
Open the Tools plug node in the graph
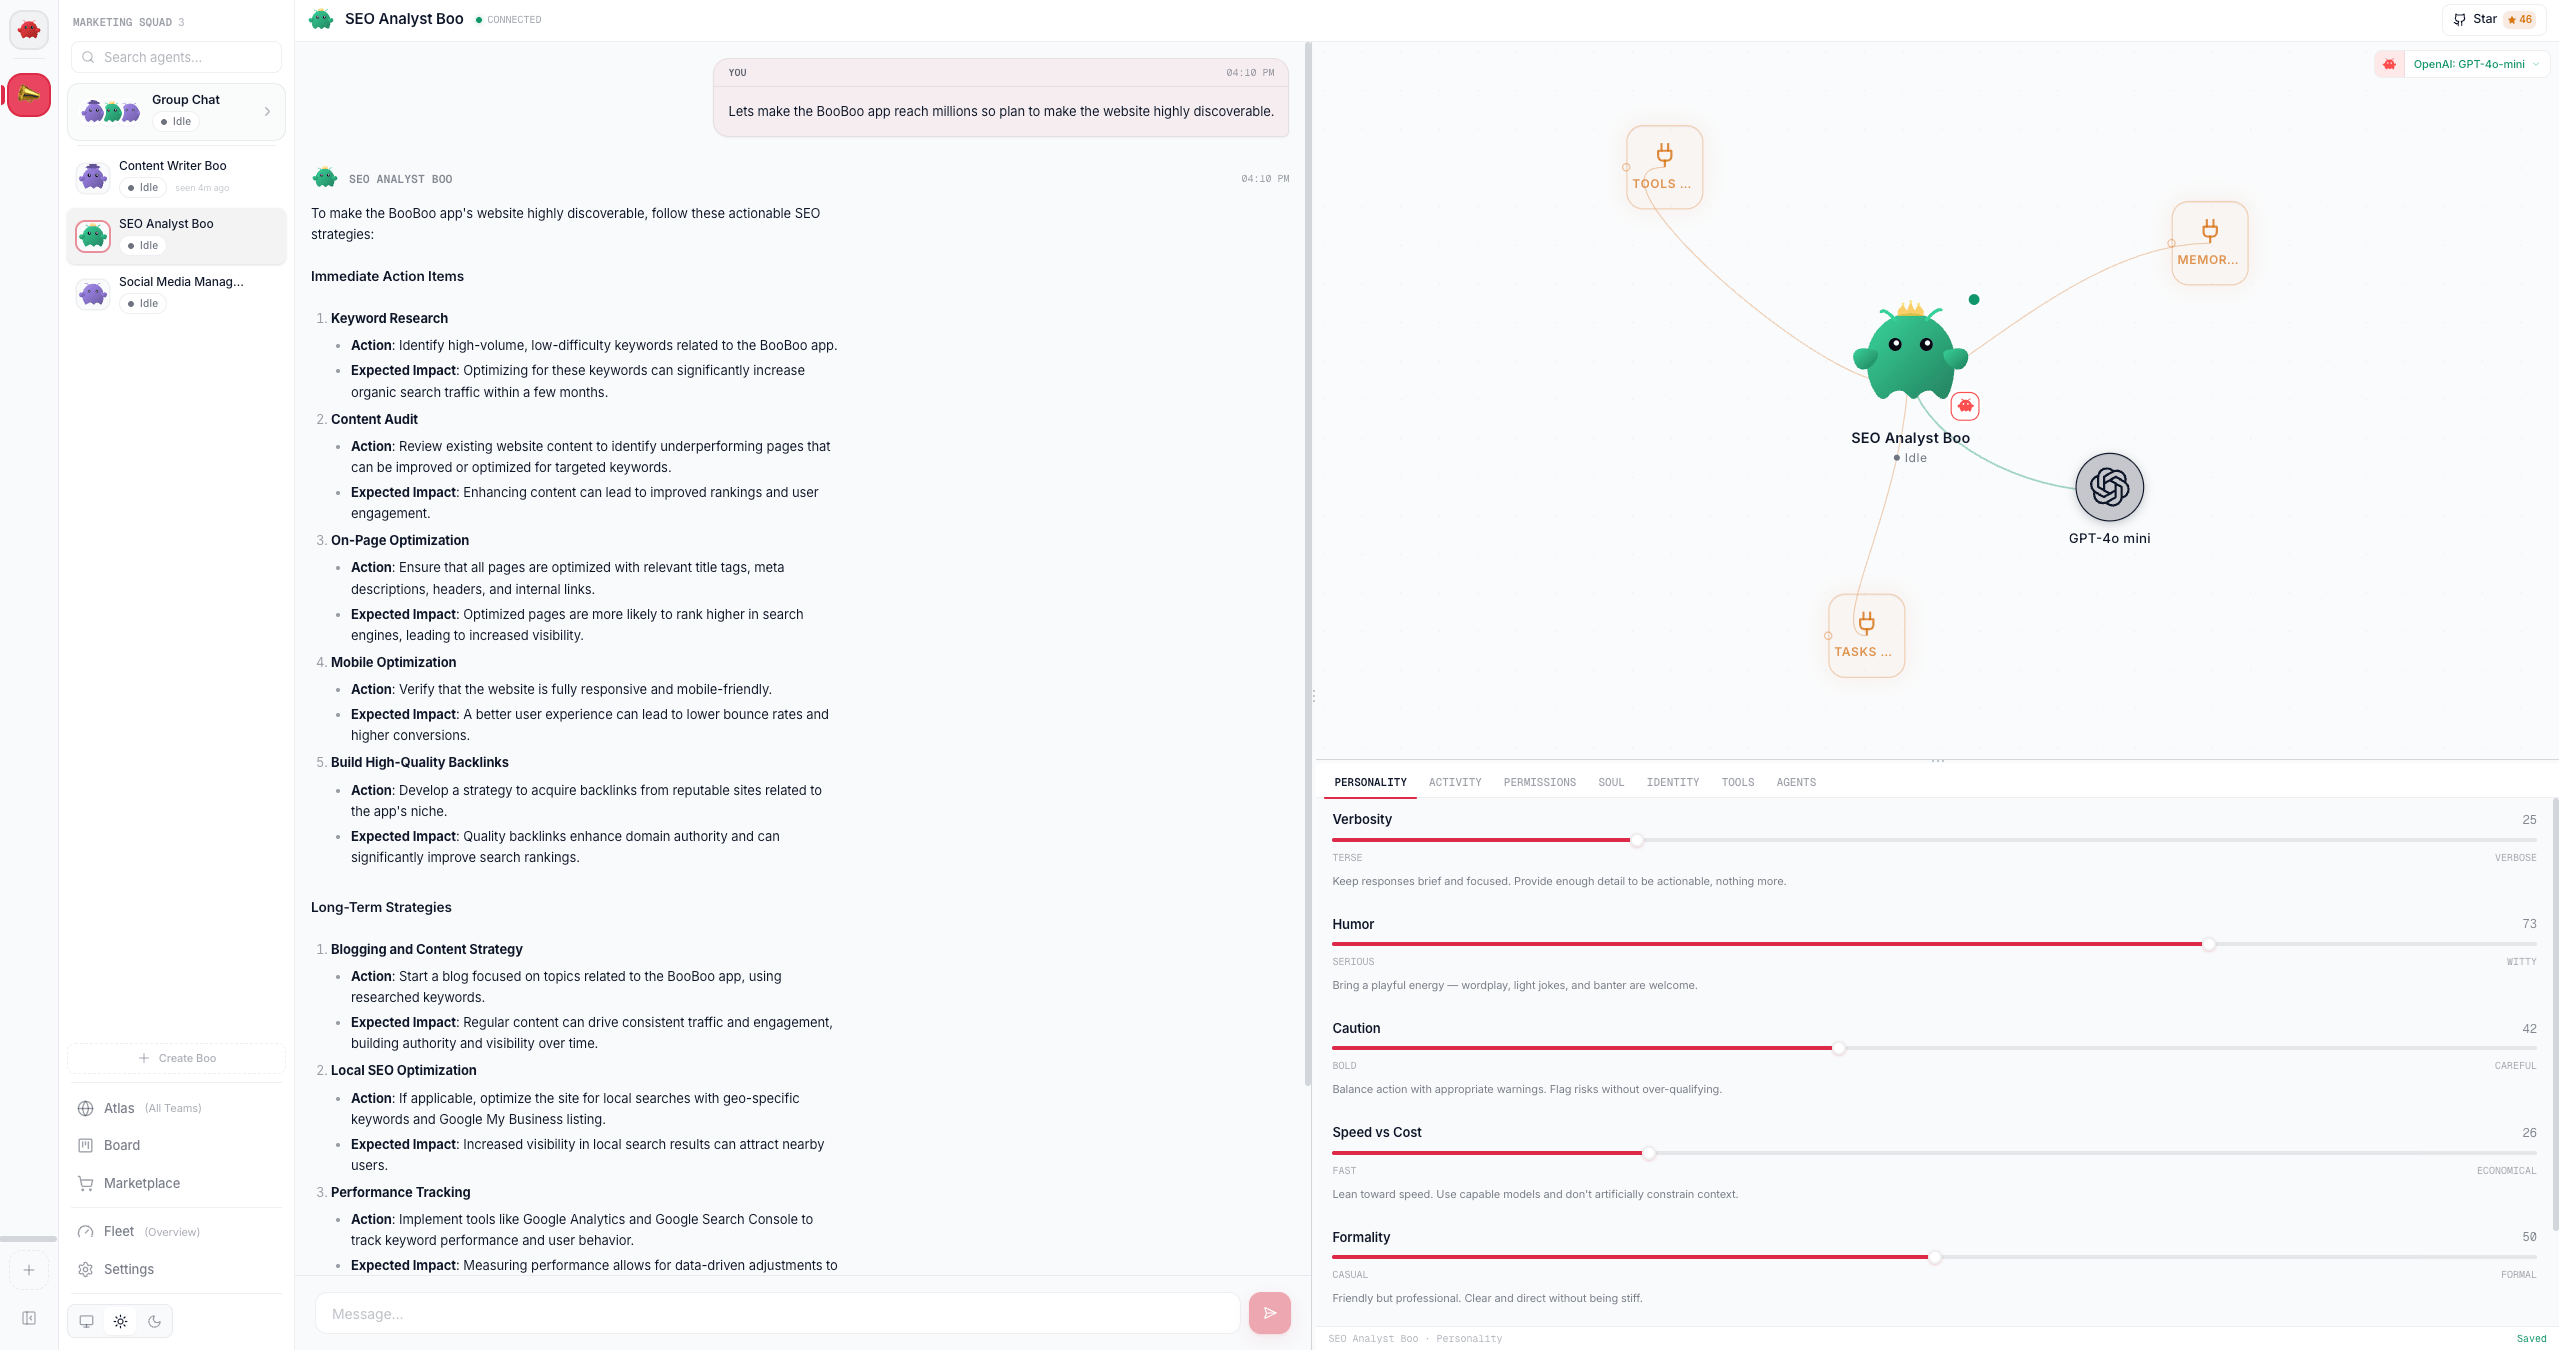tap(1664, 167)
